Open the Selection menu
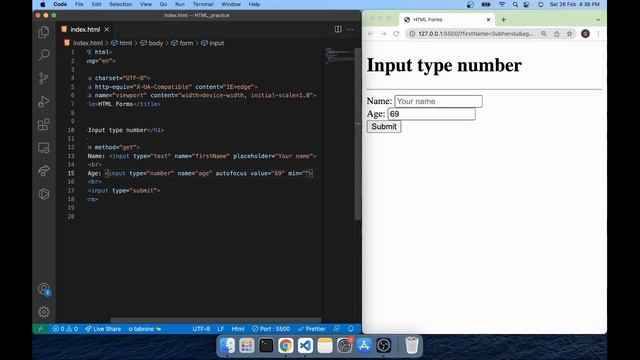Viewport: 640px width, 360px height. [120, 4]
